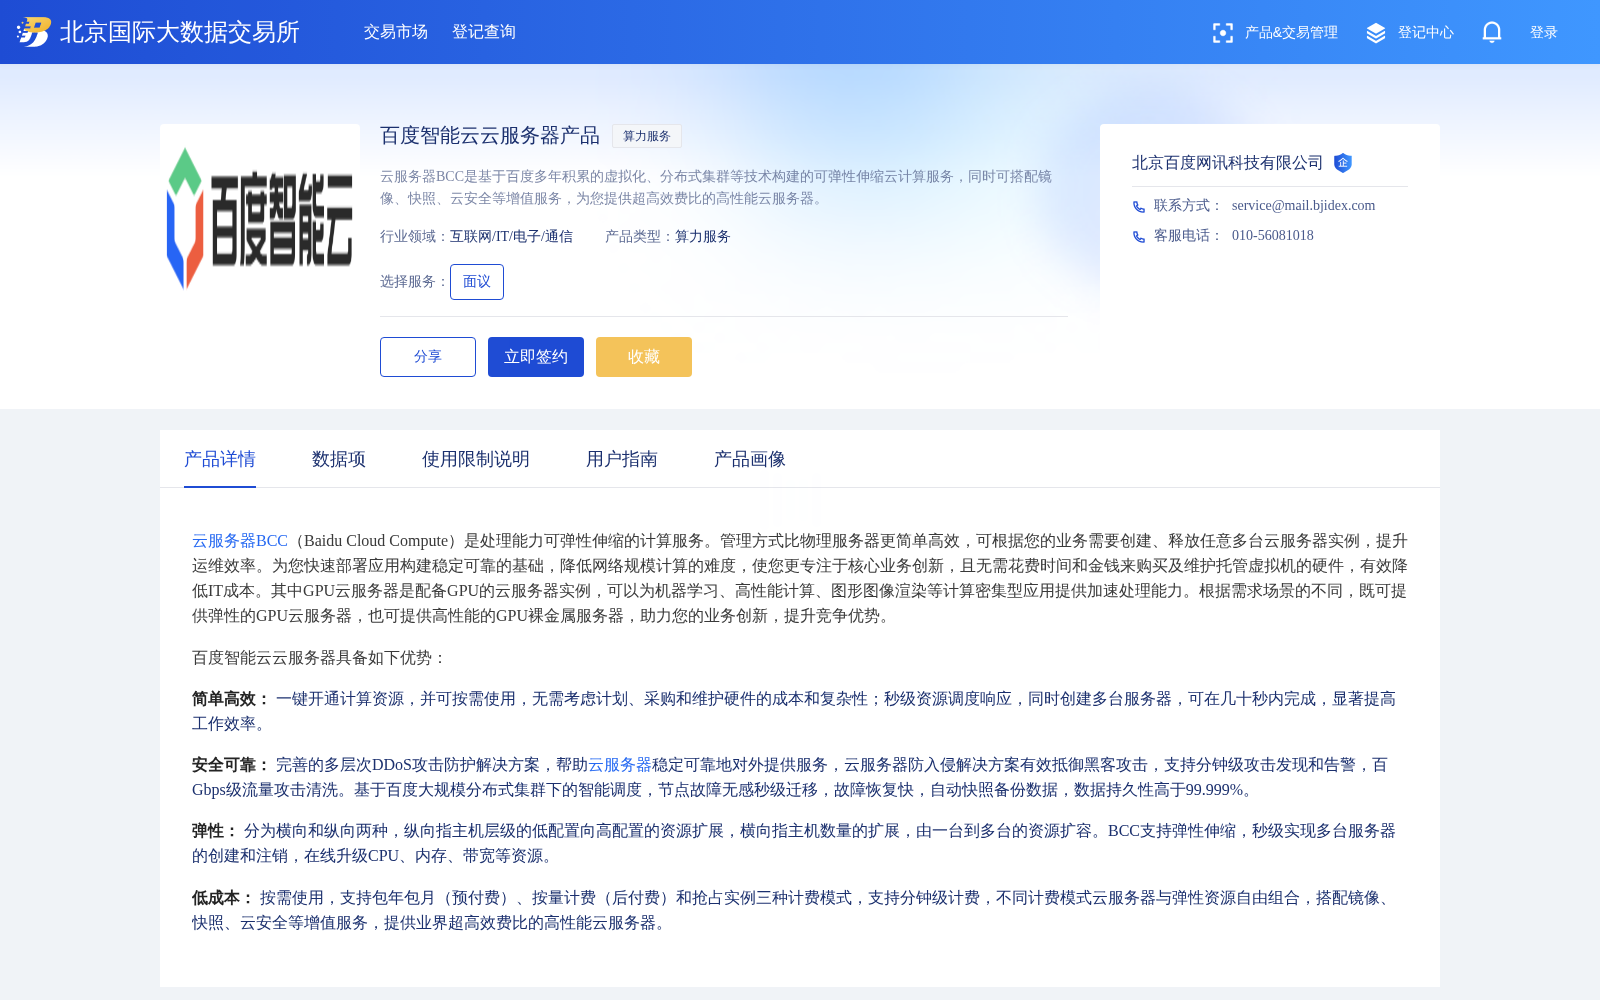Click the 低成本： heading
The width and height of the screenshot is (1600, 1000).
click(x=224, y=898)
